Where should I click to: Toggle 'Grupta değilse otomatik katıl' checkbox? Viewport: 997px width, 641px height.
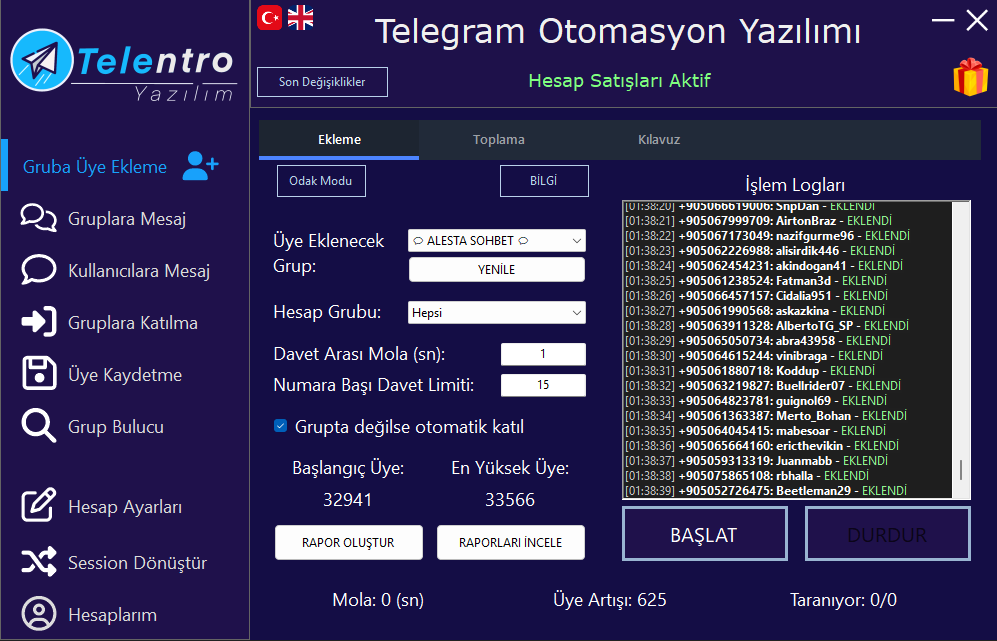[x=281, y=427]
